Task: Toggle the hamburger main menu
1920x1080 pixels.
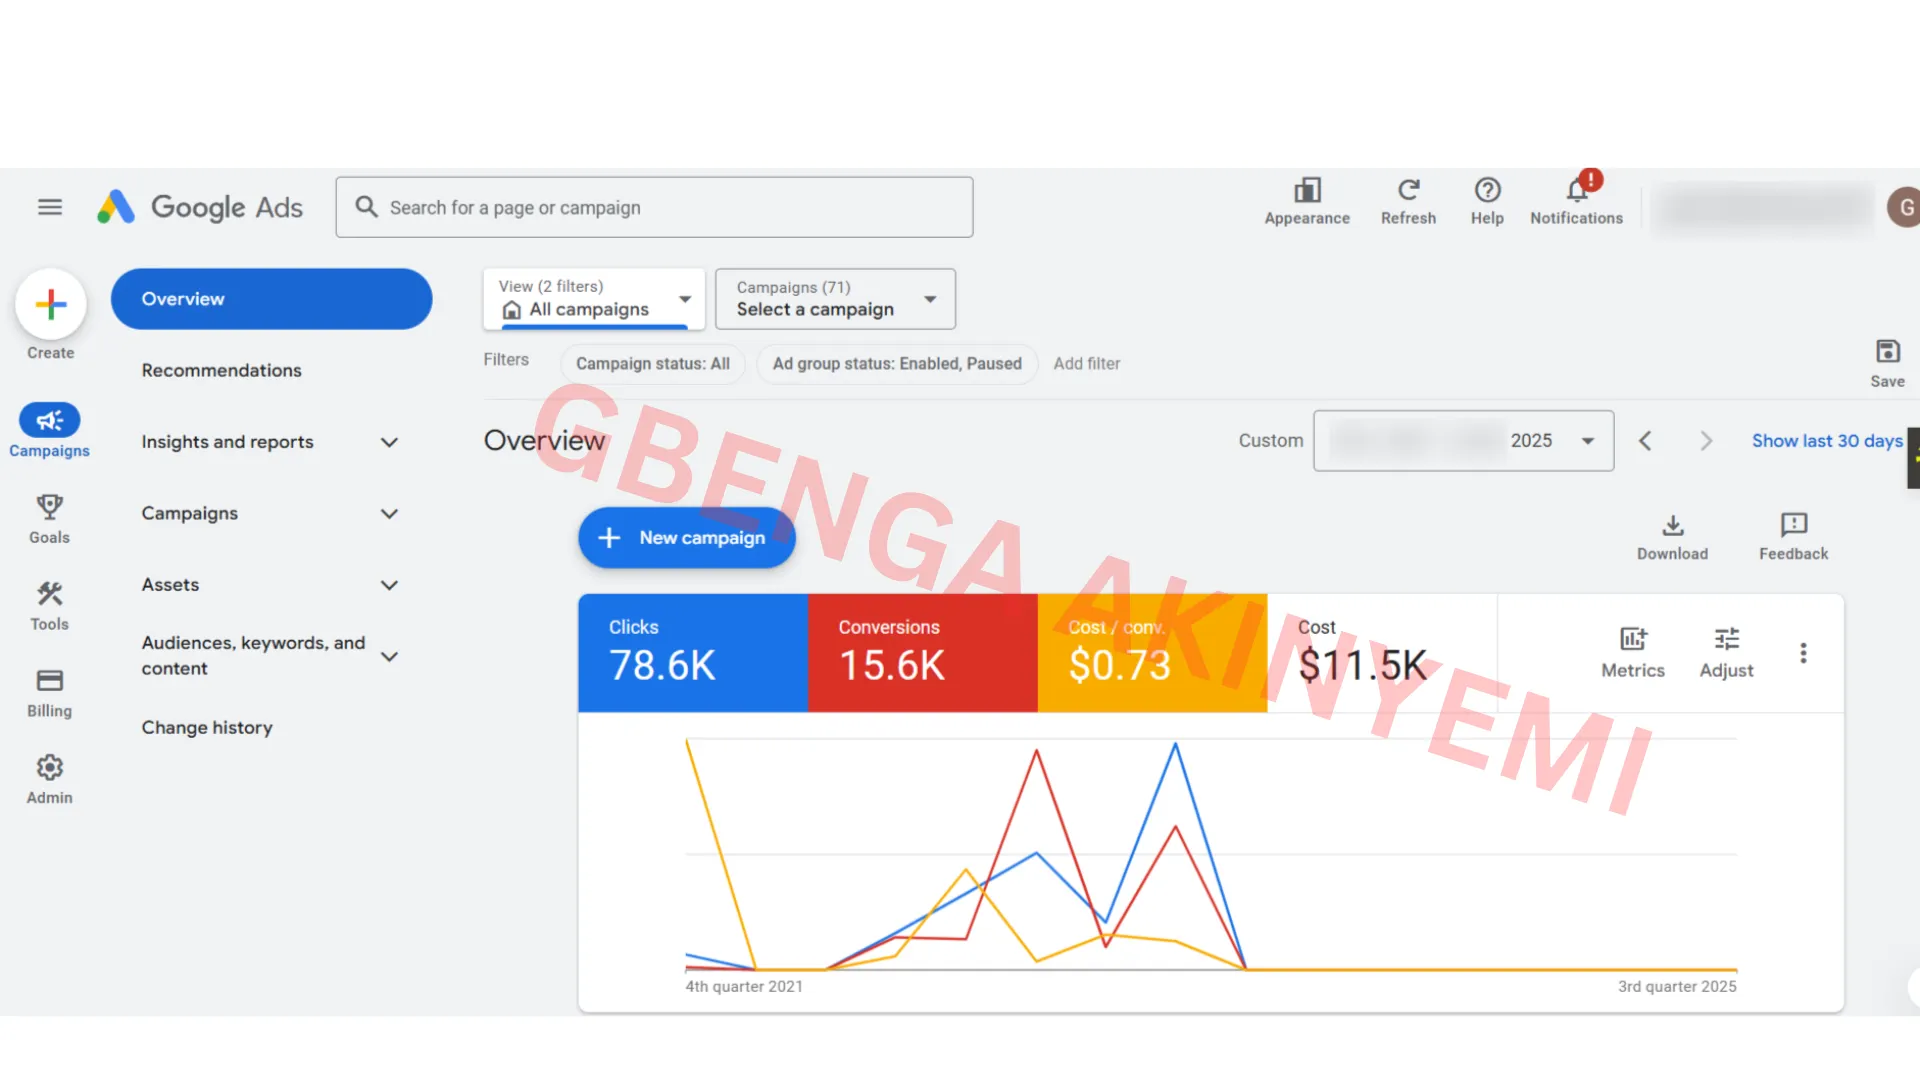Action: click(50, 207)
